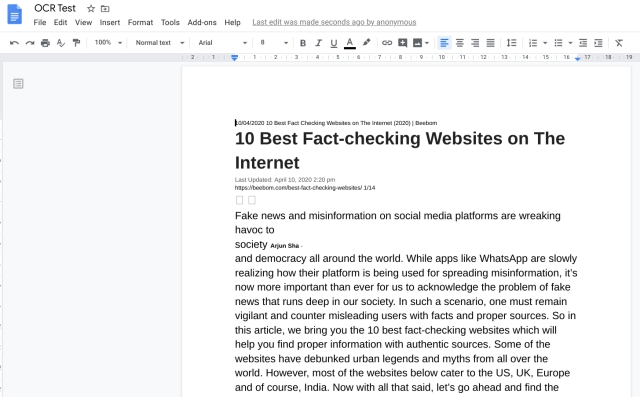Open the Arial font dropdown
The width and height of the screenshot is (640, 397).
[222, 42]
